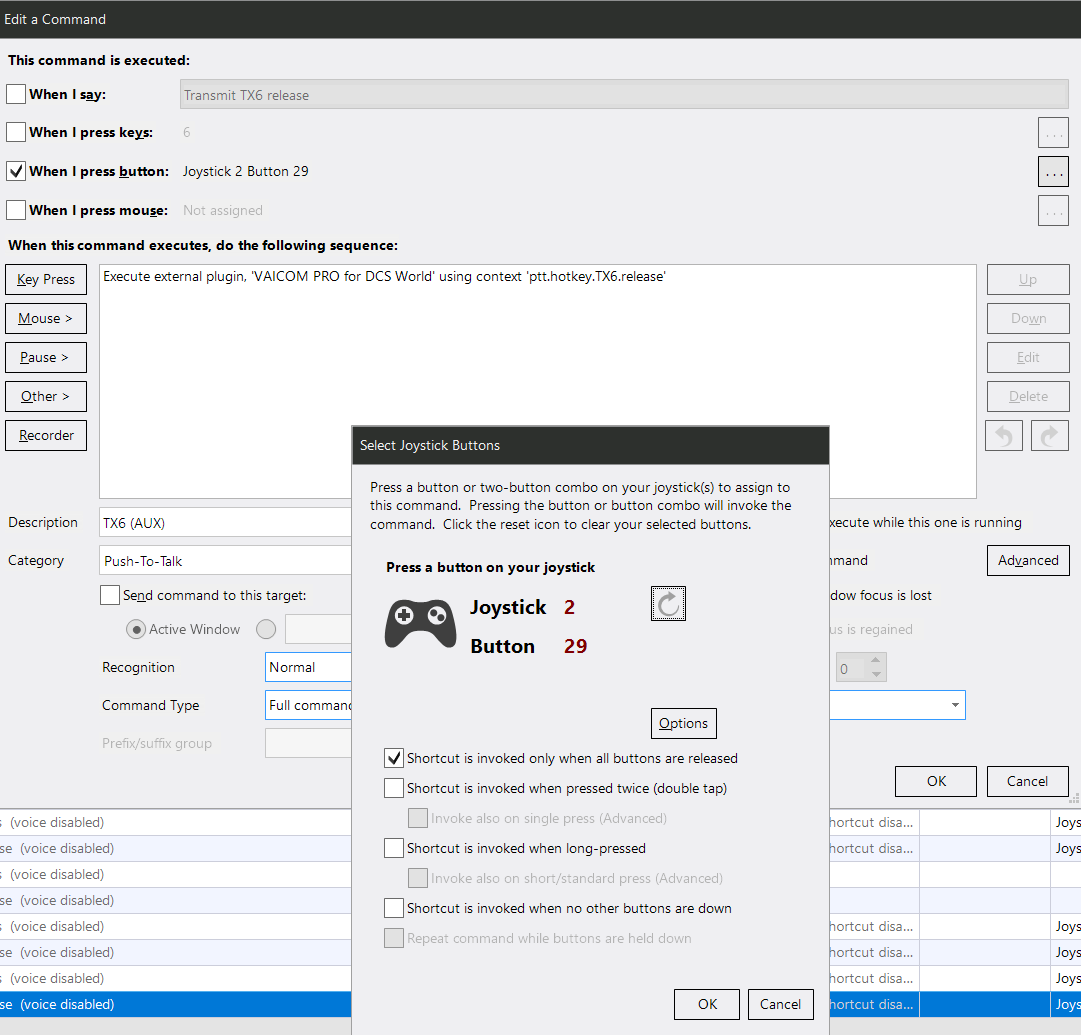1081x1035 pixels.
Task: Enable 'Shortcut is invoked when long-pressed'
Action: [394, 848]
